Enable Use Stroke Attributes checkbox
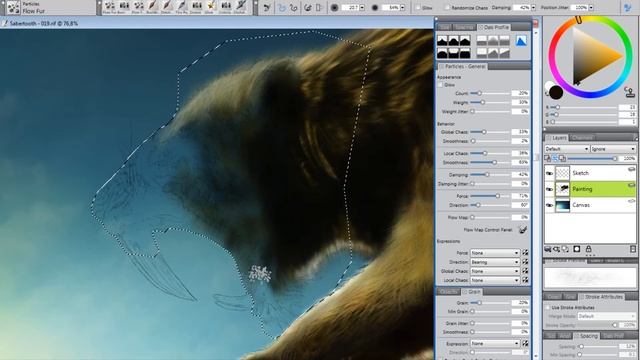 547,307
